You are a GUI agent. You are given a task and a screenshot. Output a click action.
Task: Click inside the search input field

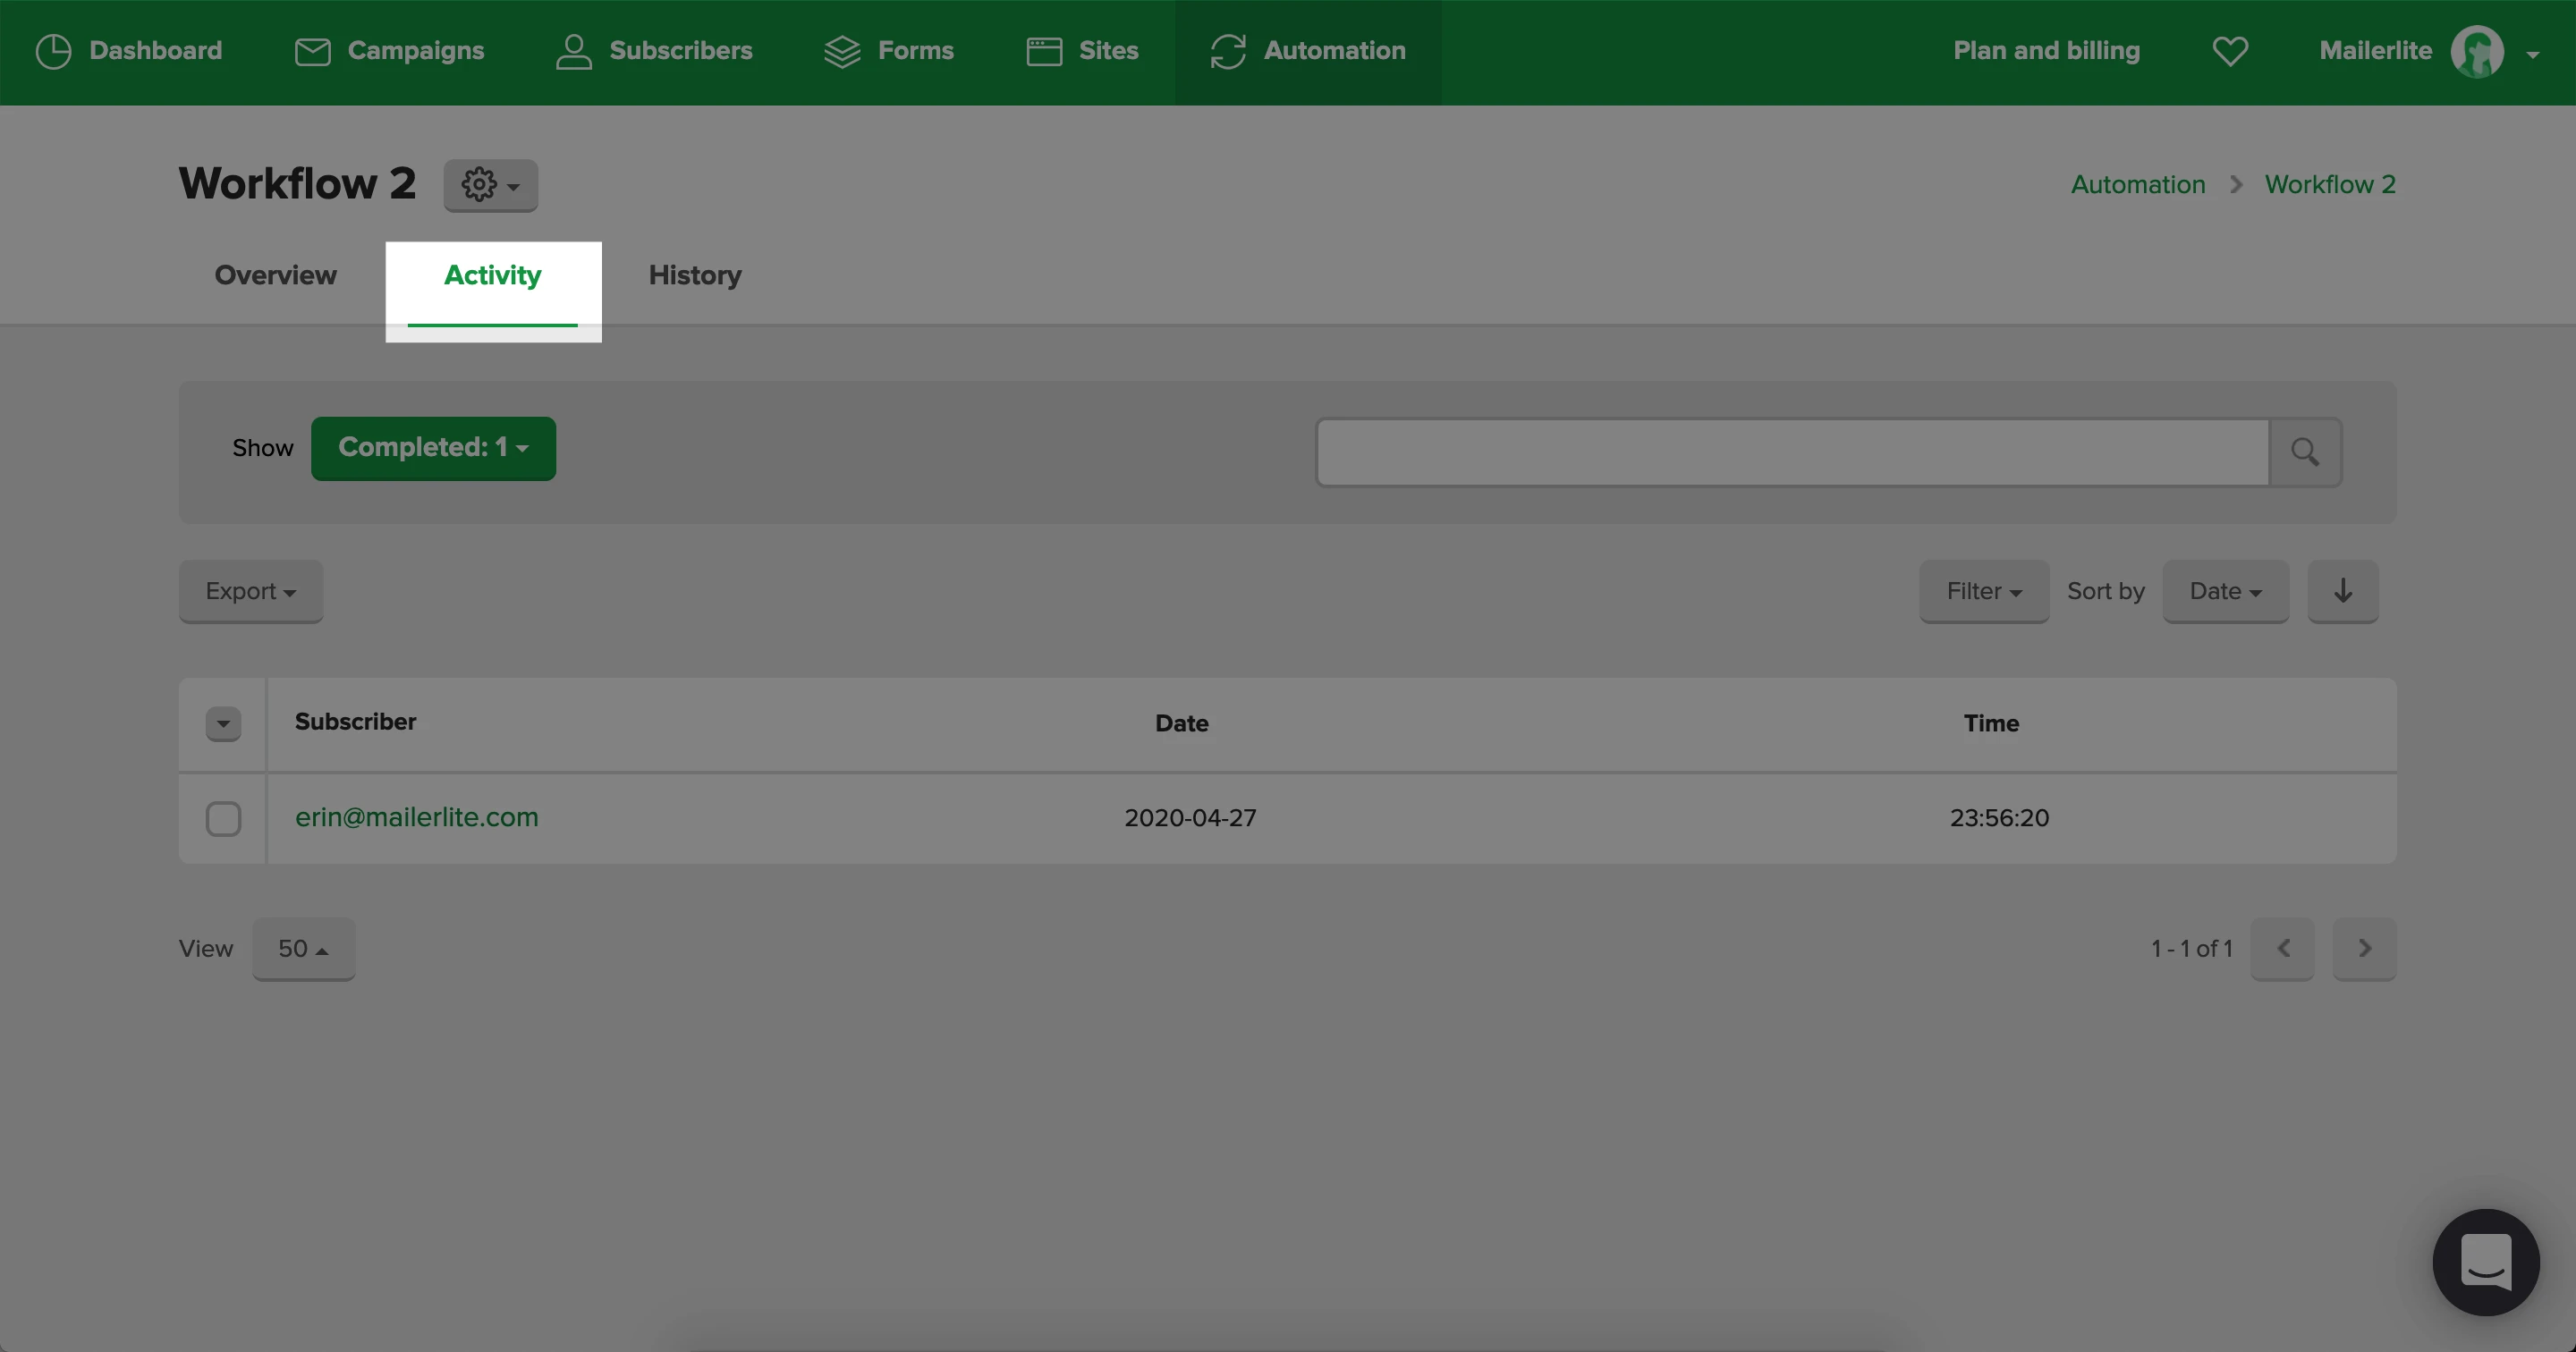point(1791,452)
